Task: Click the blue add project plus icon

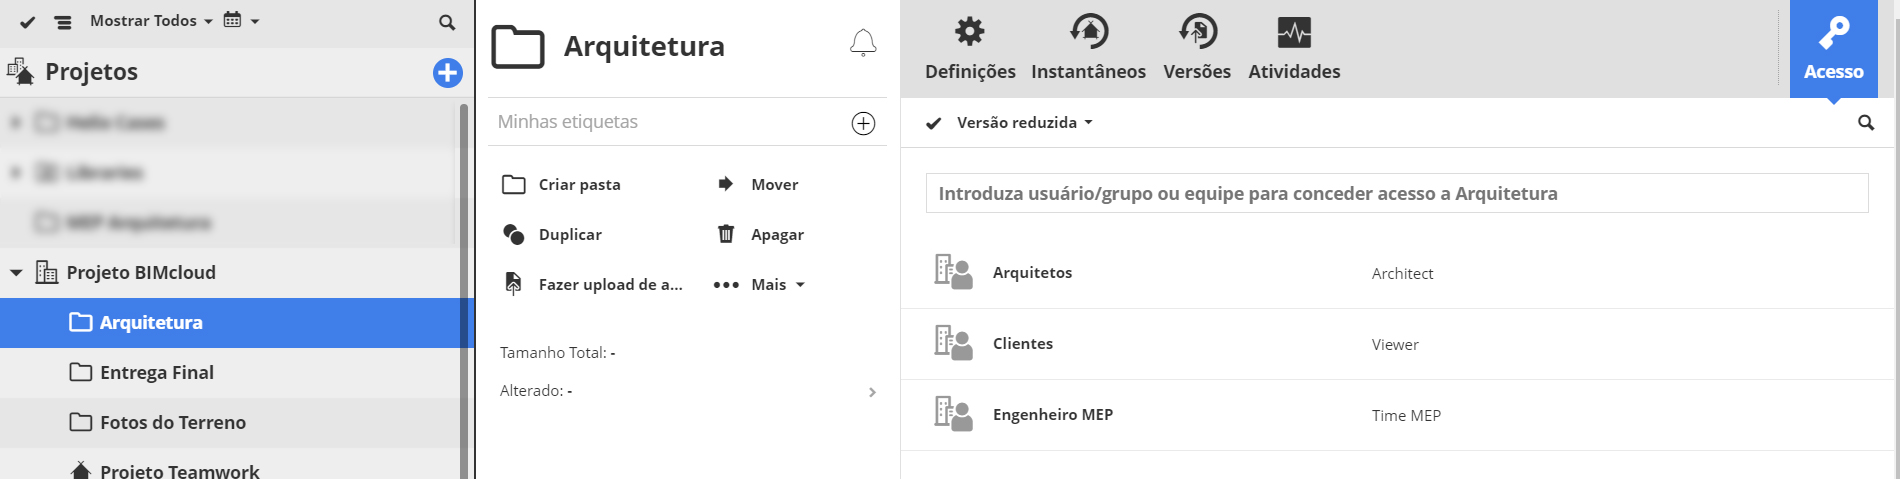Action: pyautogui.click(x=447, y=72)
